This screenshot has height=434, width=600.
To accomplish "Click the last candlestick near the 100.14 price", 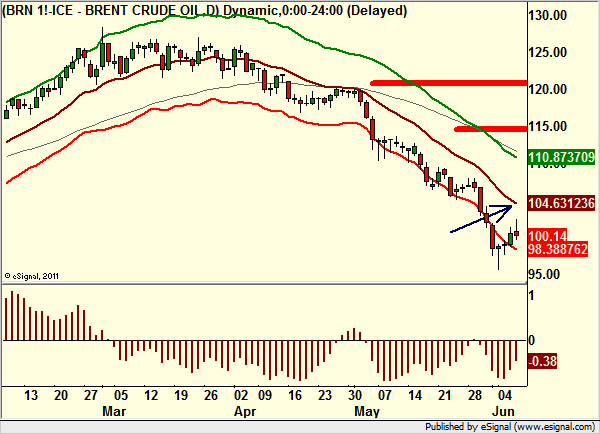I will point(517,230).
